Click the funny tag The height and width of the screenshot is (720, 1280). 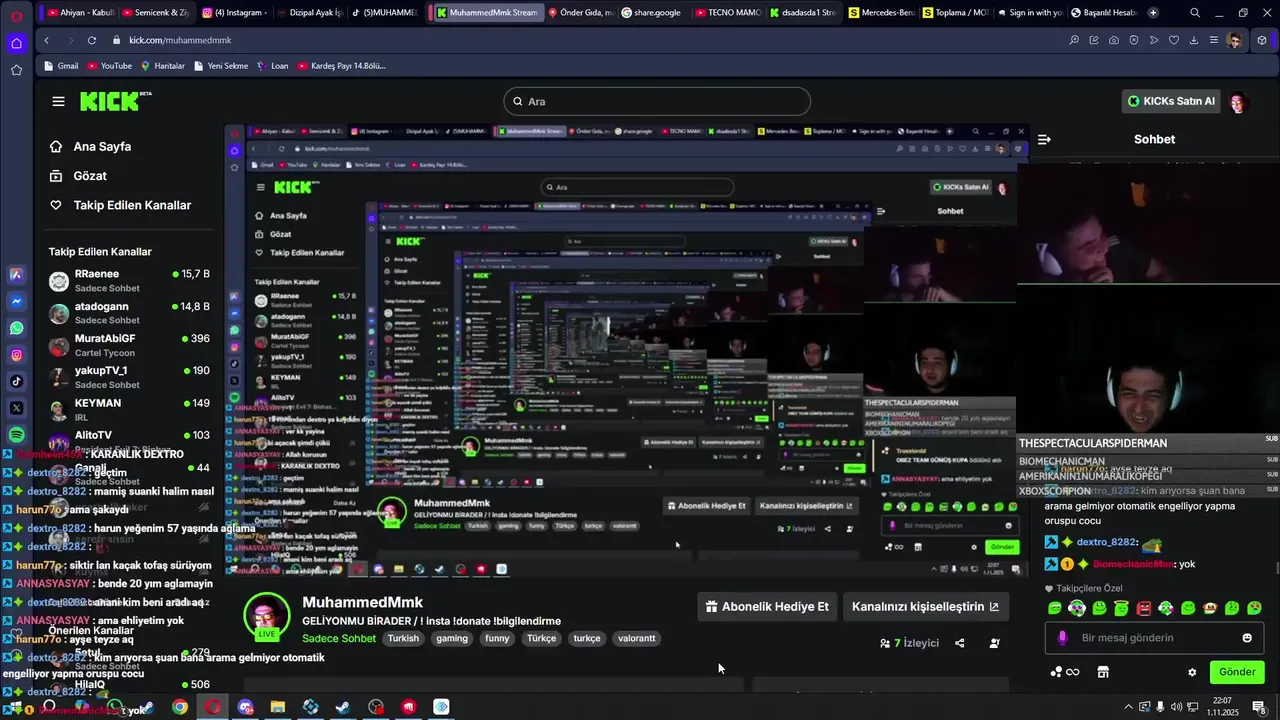pyautogui.click(x=497, y=638)
